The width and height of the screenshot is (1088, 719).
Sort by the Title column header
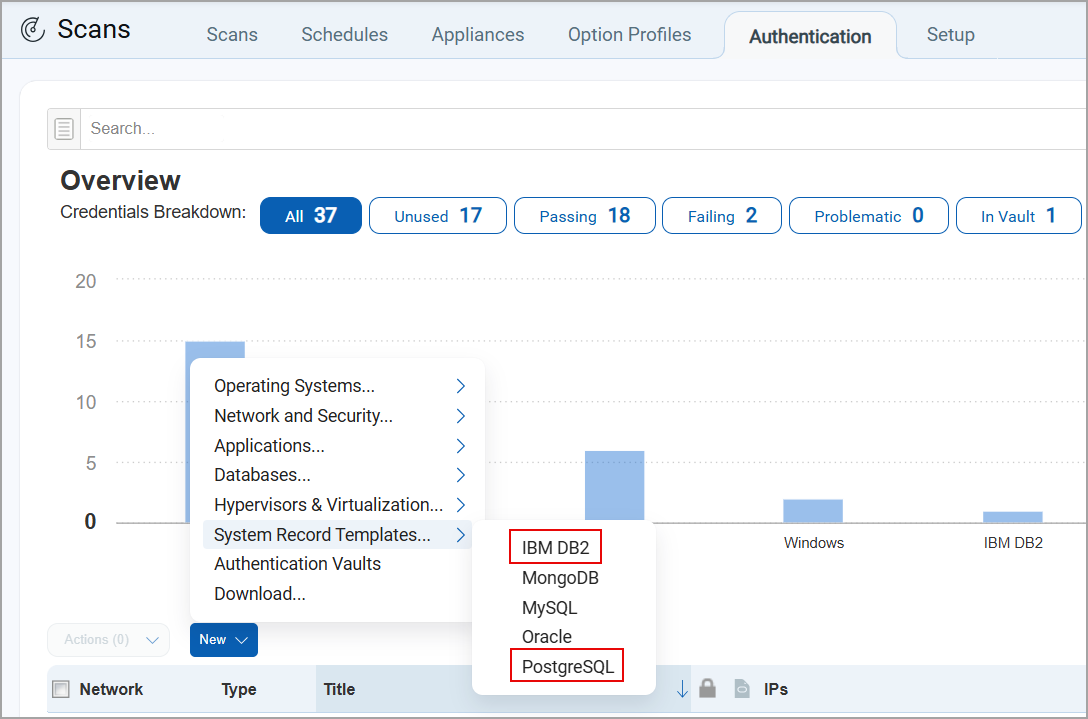(x=339, y=689)
